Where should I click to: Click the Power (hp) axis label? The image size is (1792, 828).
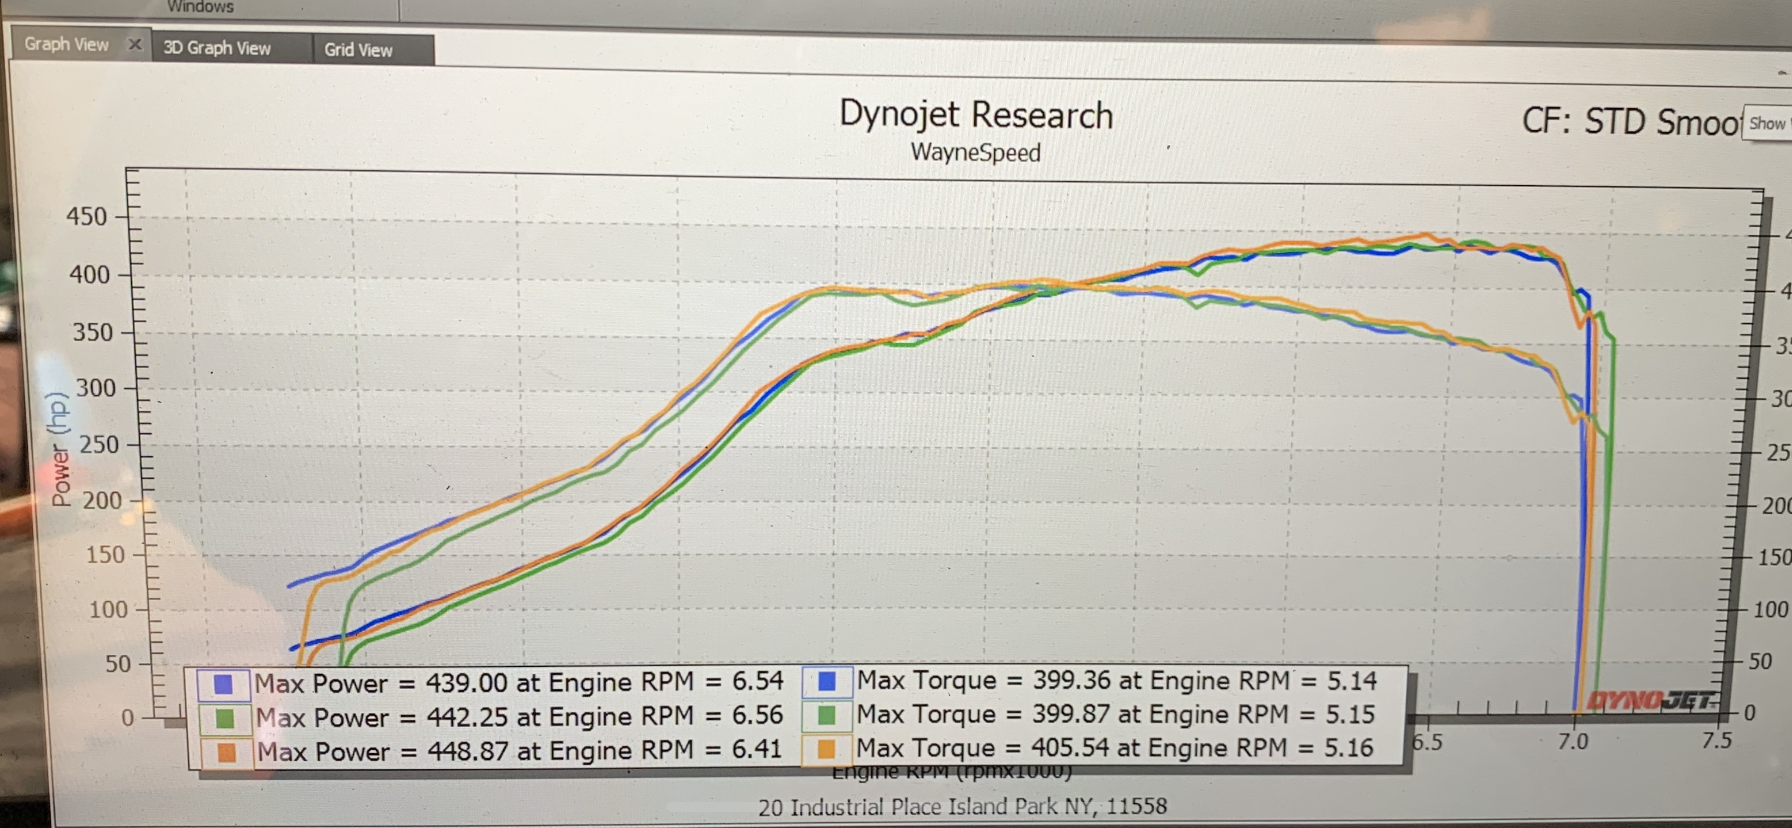coord(60,449)
